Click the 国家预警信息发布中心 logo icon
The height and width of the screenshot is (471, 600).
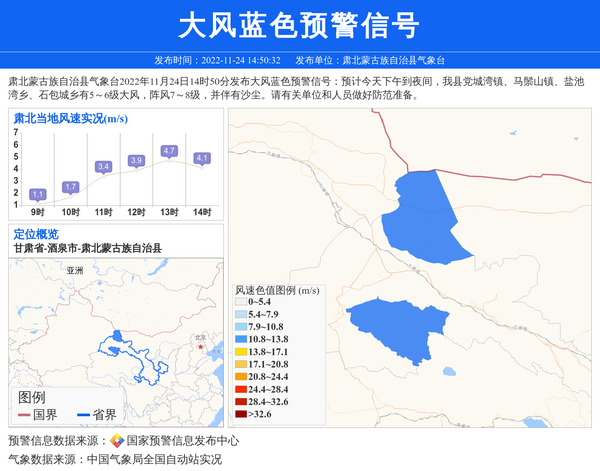(116, 440)
